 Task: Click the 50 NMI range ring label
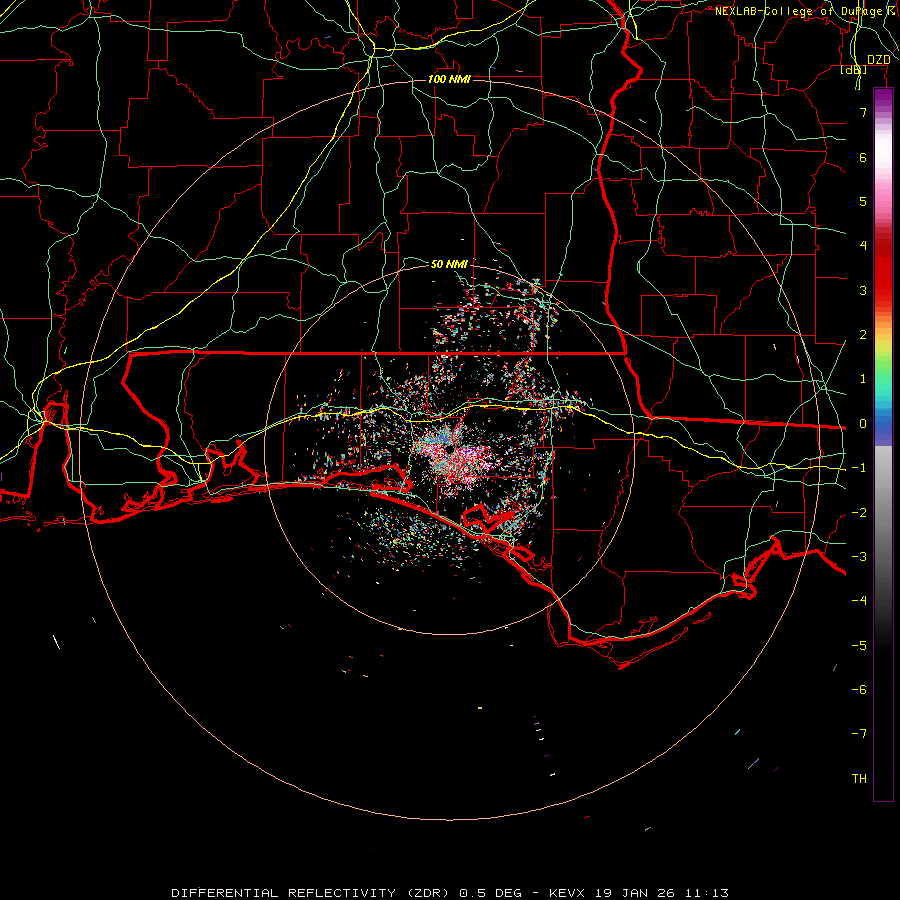449,264
